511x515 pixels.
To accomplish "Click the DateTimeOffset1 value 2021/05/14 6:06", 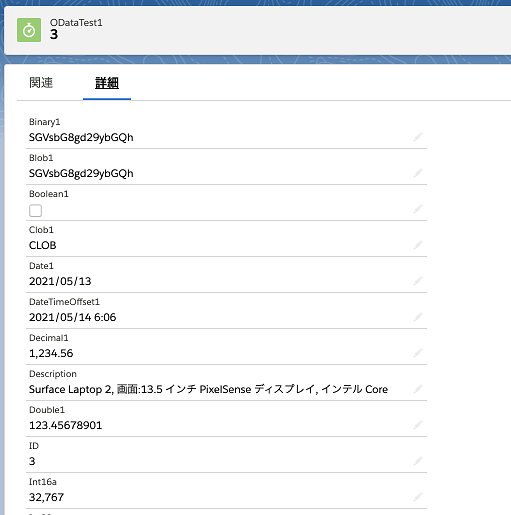I will (x=72, y=317).
